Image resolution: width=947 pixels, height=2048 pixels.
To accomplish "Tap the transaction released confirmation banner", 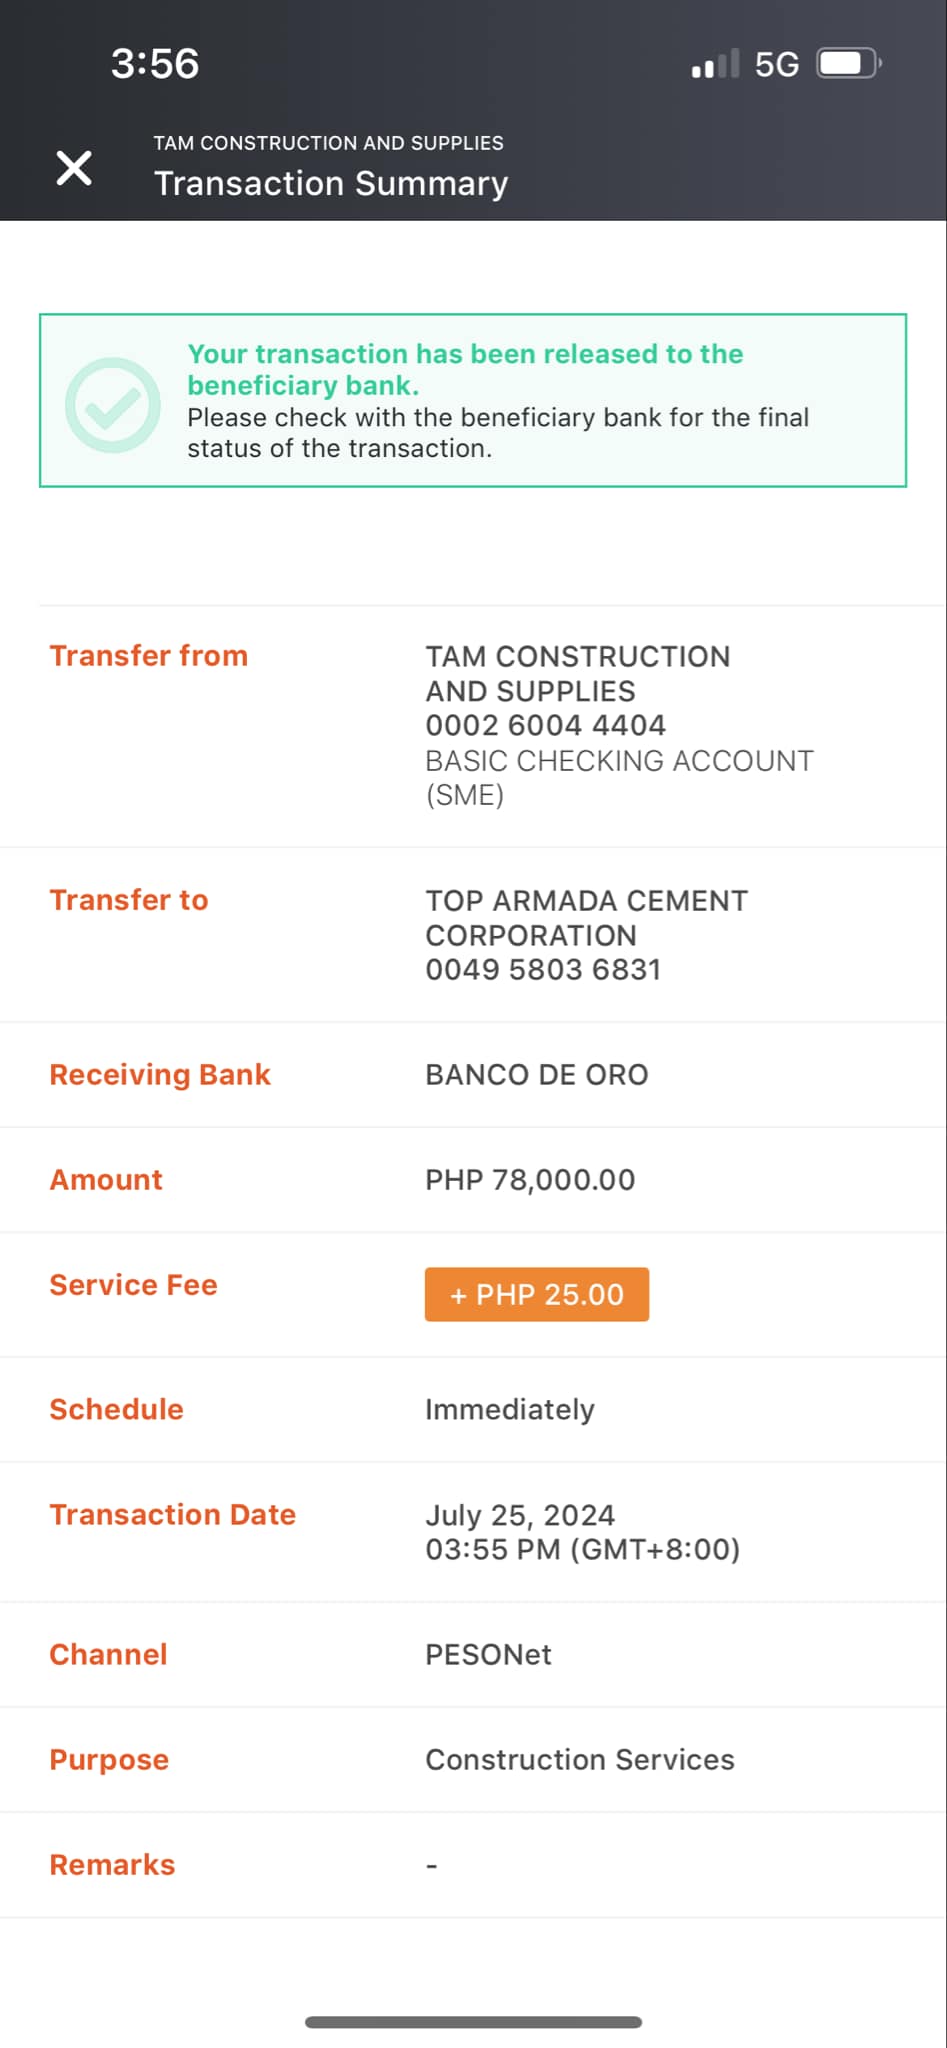I will pos(472,401).
